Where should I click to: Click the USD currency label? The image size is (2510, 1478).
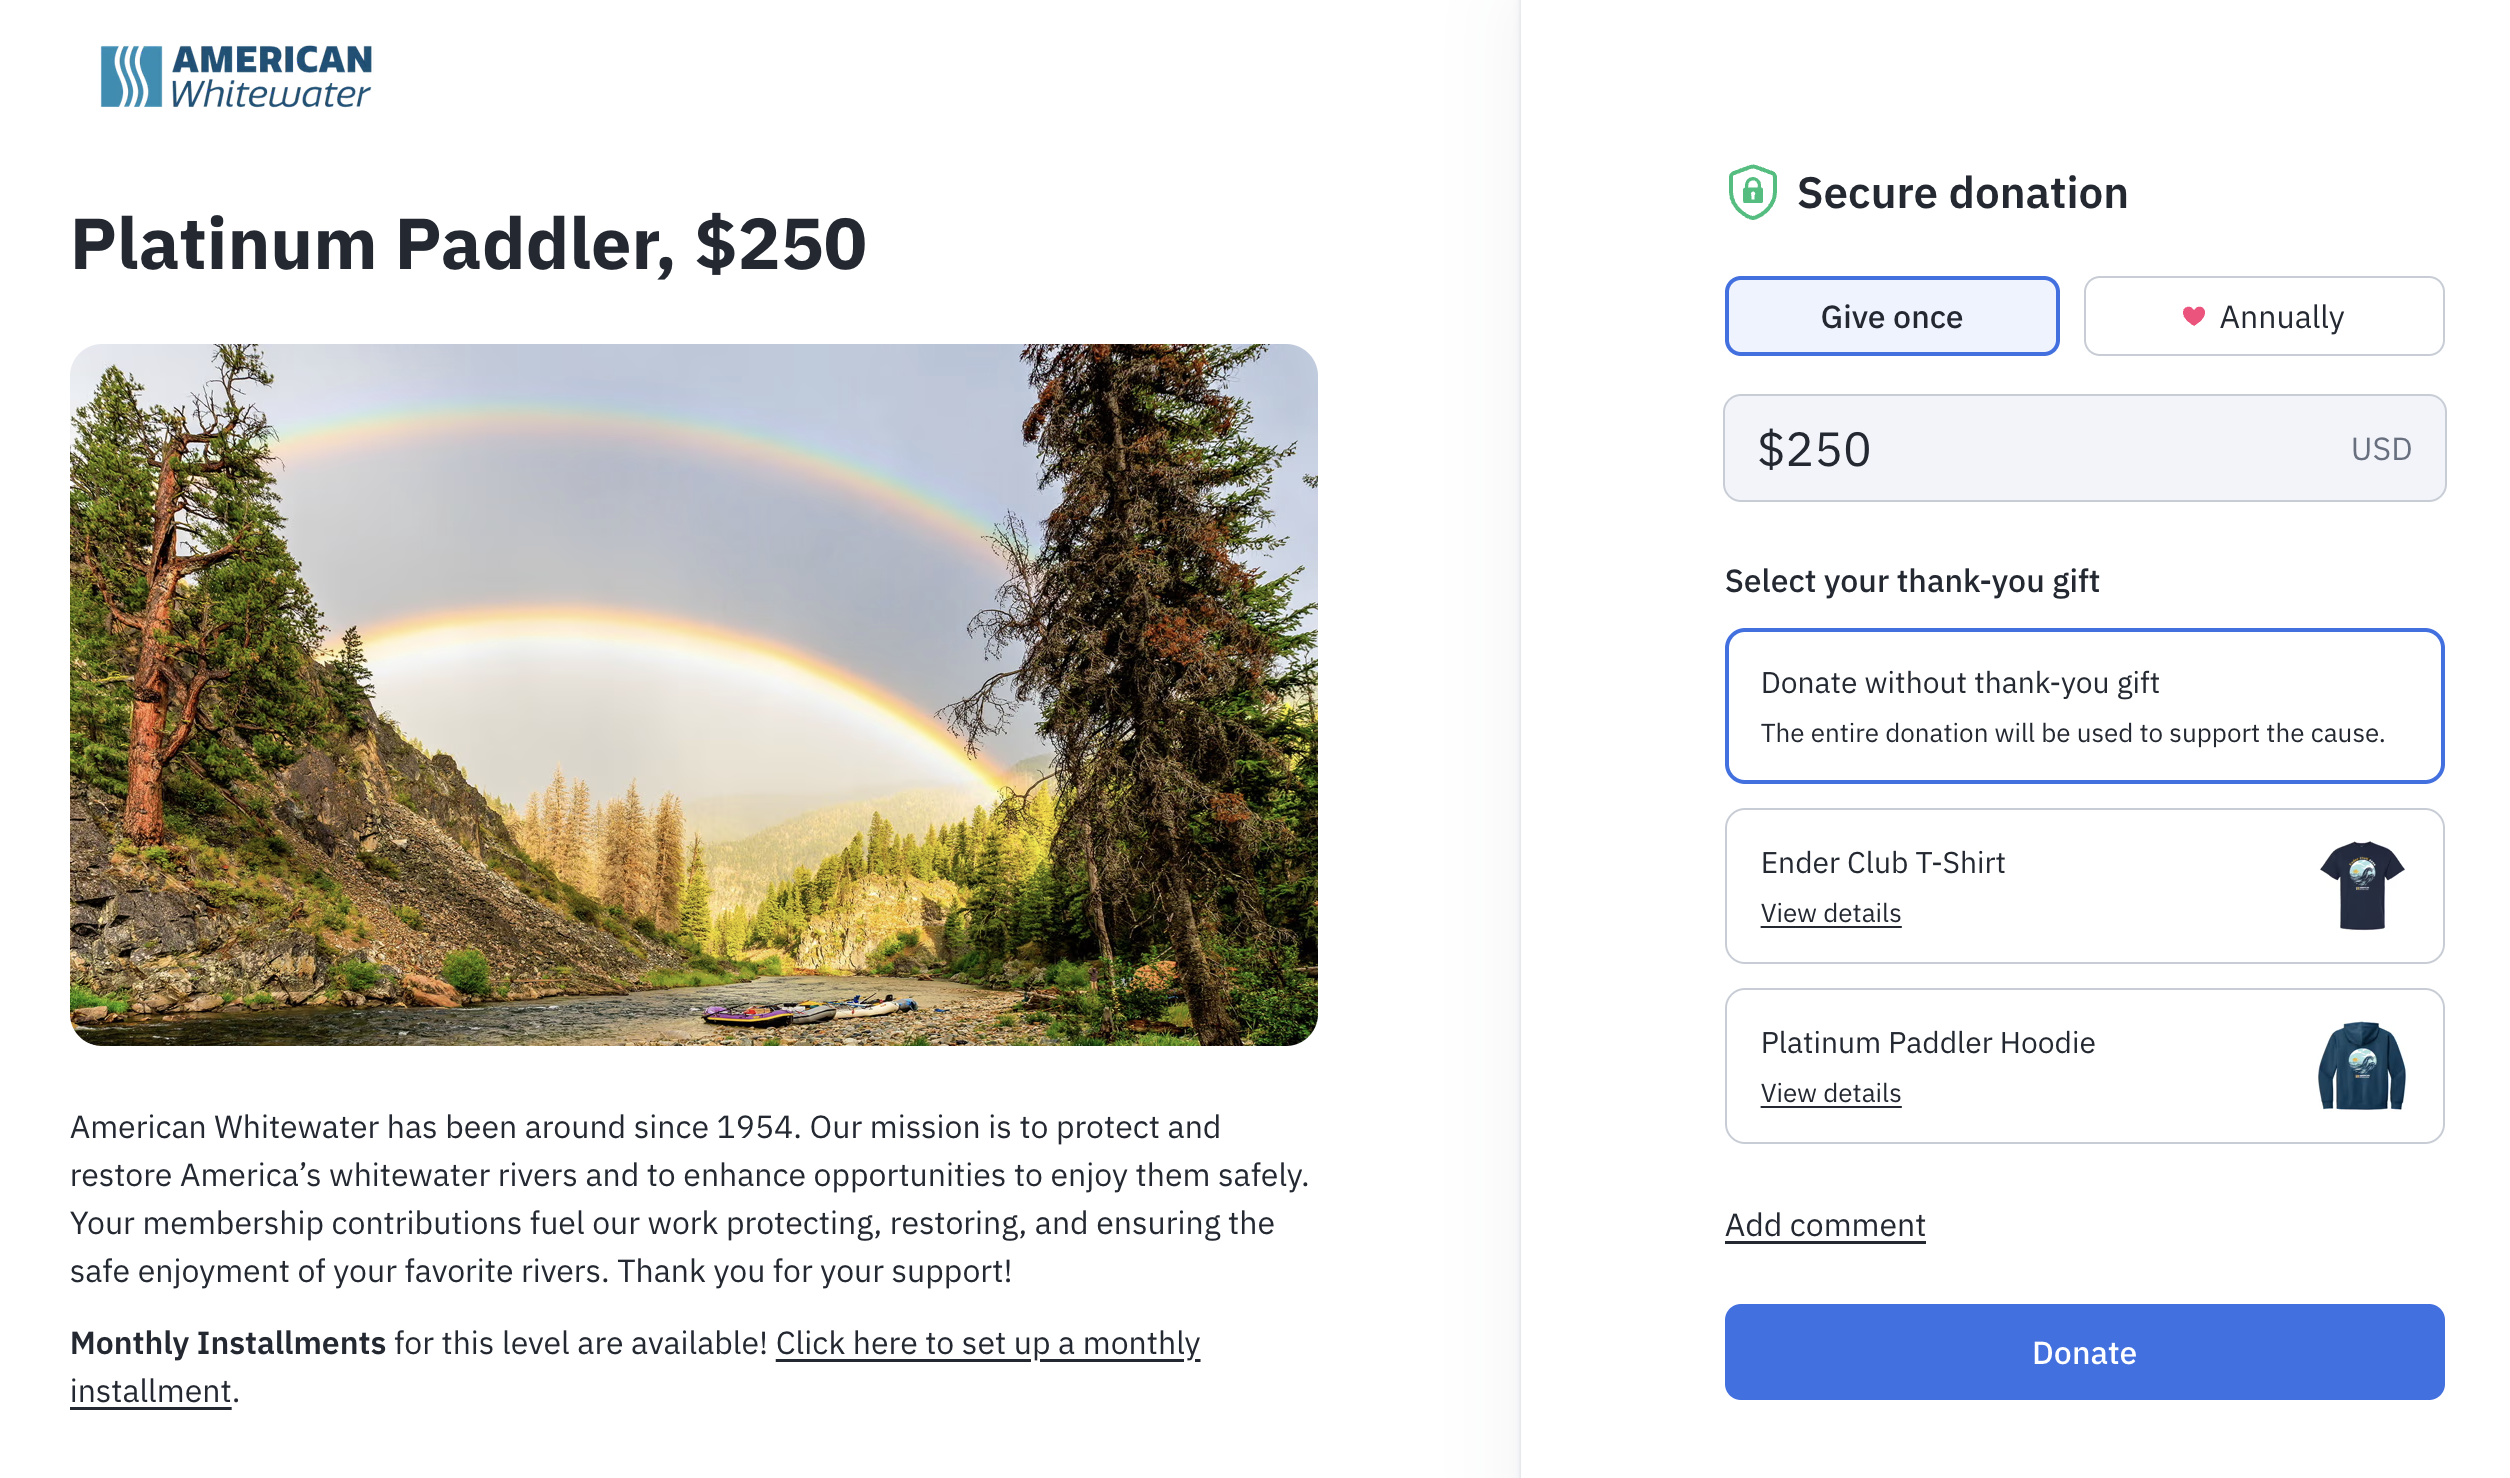pos(2380,449)
